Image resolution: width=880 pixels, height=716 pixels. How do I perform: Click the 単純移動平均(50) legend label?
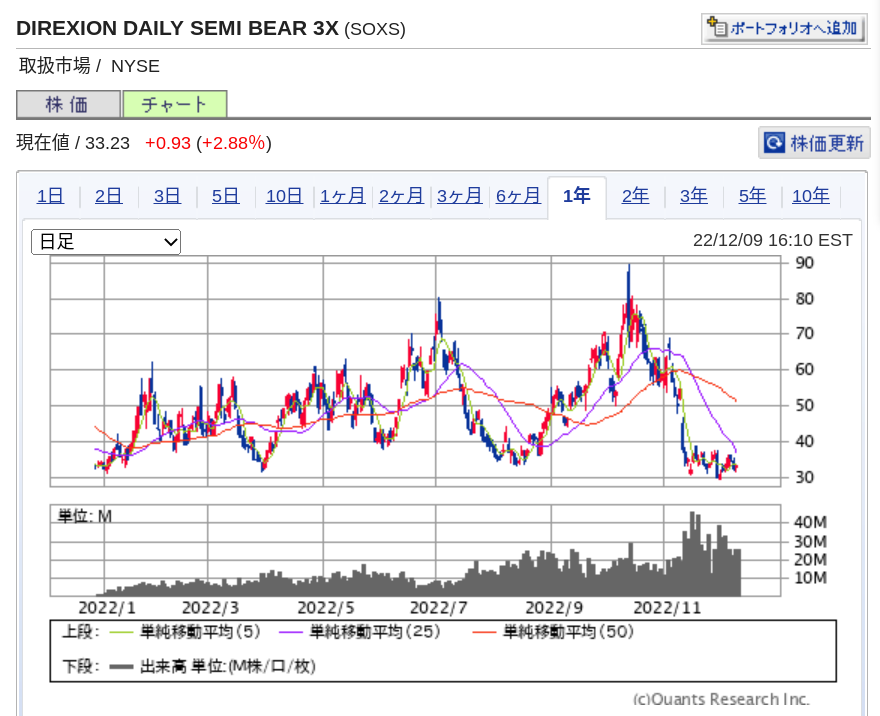pos(568,632)
